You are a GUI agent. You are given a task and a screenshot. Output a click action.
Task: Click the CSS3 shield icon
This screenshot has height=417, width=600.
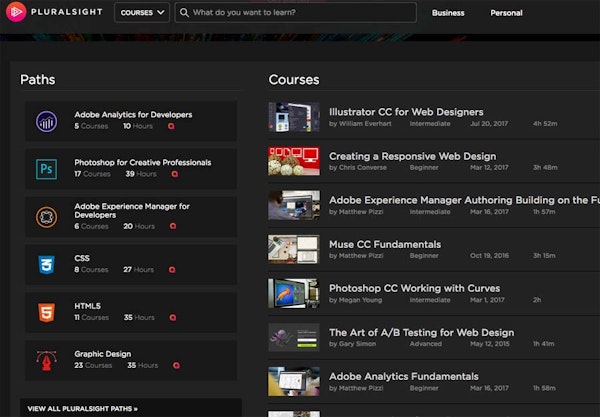(46, 265)
